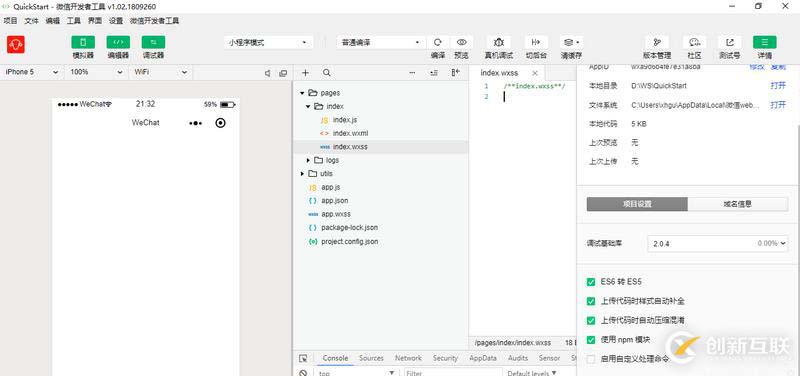Screen dimensions: 800x376
Task: Open the 设置 menu
Action: tap(116, 21)
